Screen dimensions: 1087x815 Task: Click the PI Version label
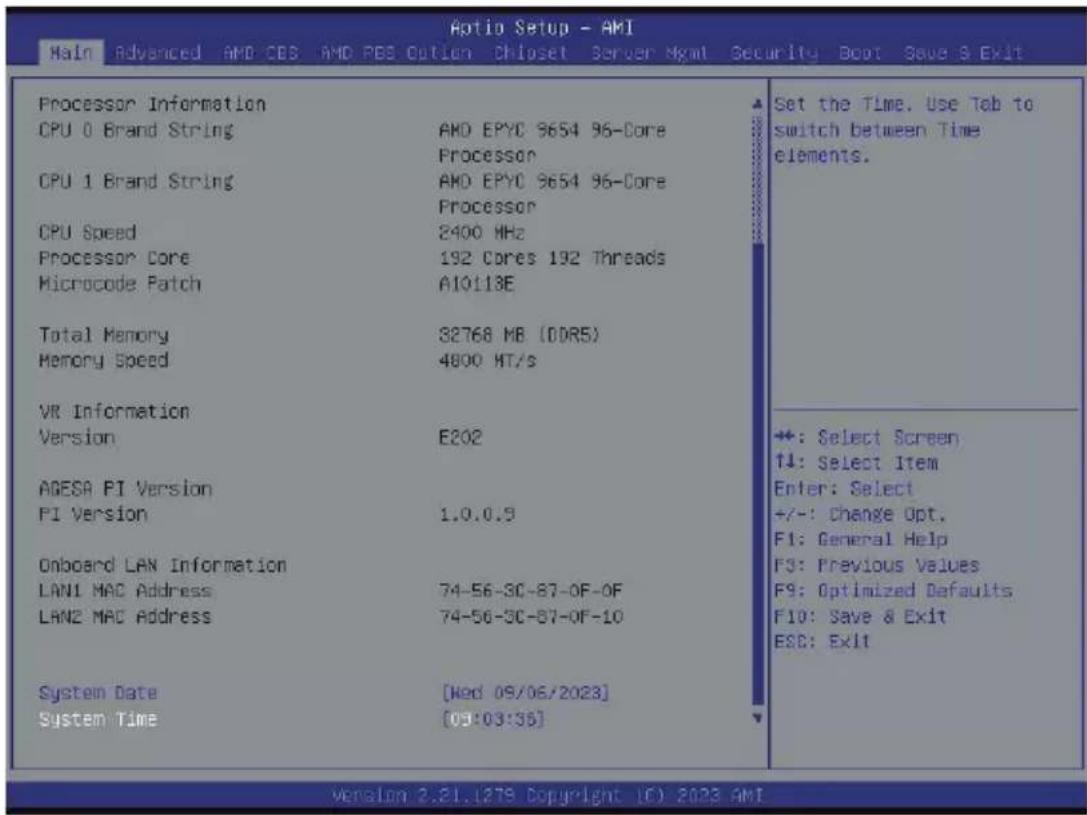point(93,514)
